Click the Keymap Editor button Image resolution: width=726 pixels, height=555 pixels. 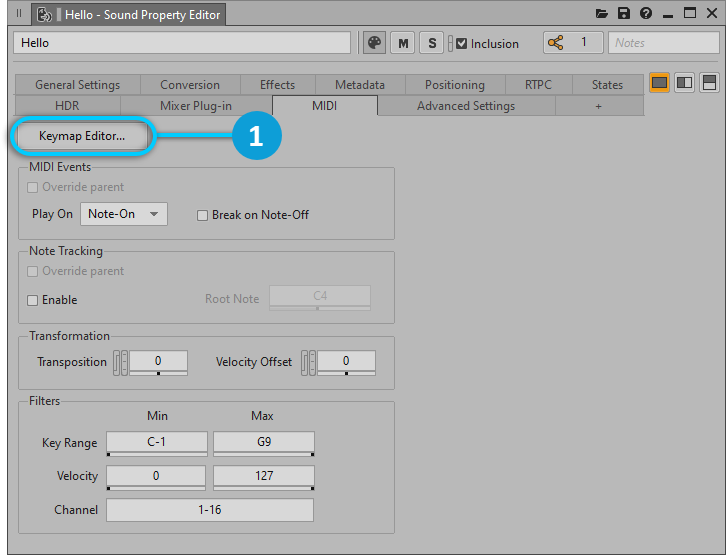point(82,137)
